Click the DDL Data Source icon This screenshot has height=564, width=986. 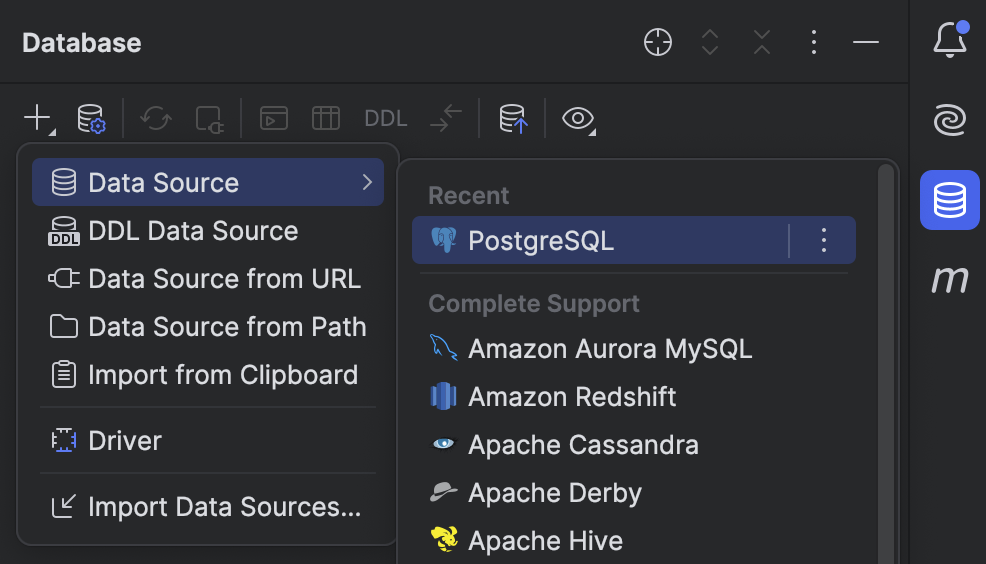(x=64, y=231)
